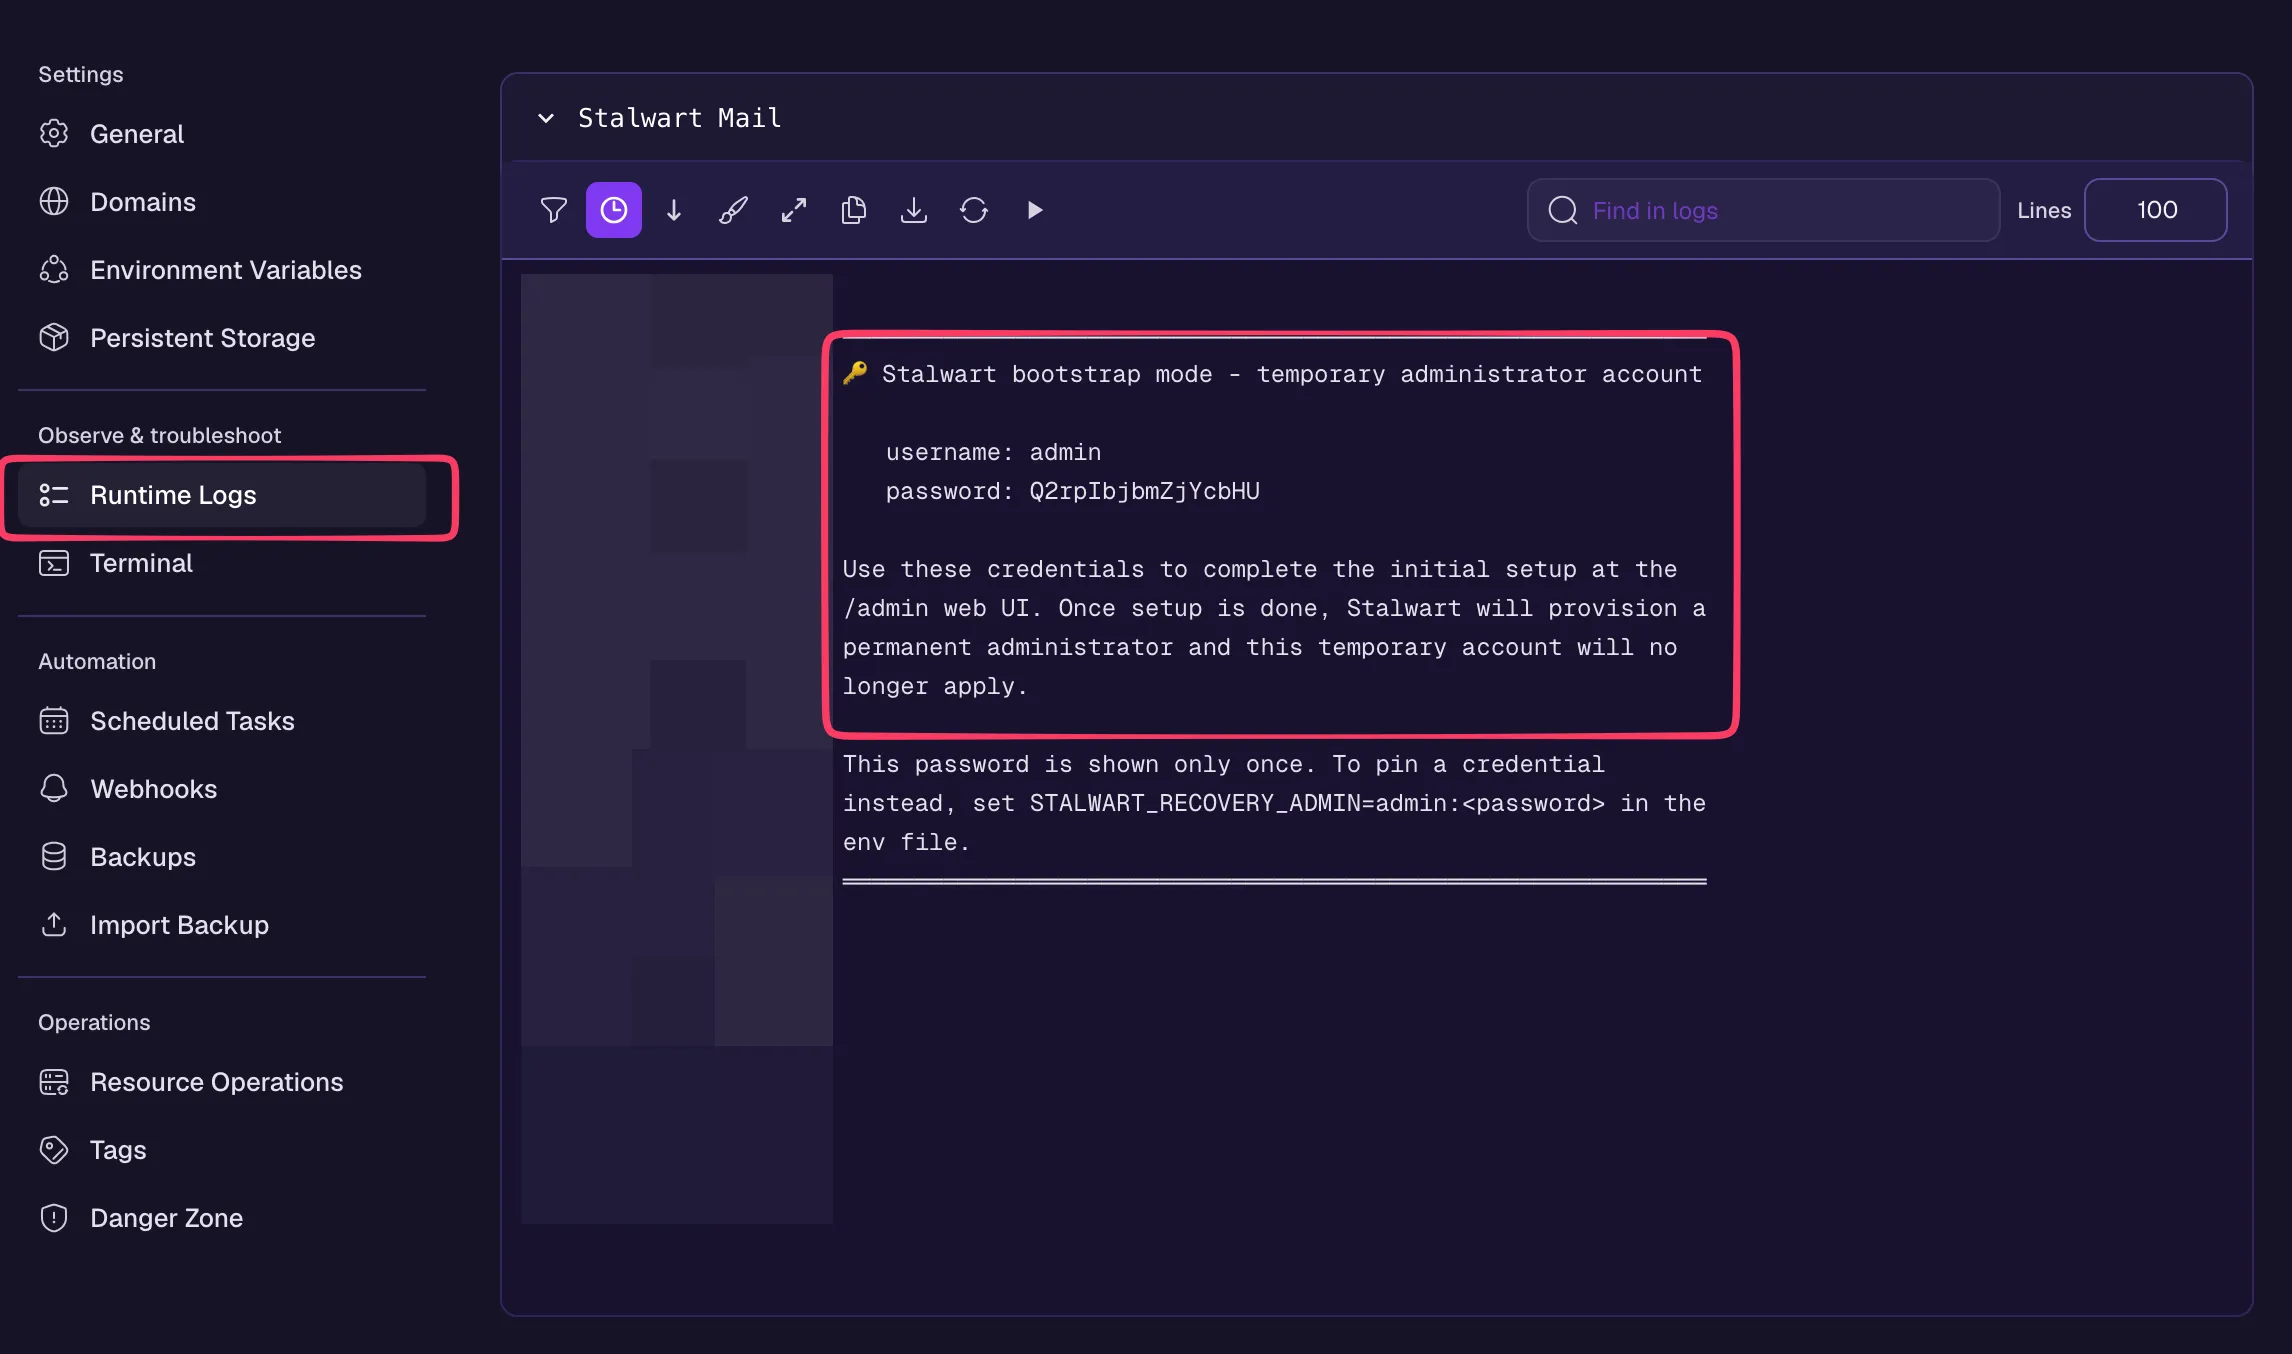This screenshot has width=2292, height=1354.
Task: Download logs with the download icon
Action: click(913, 210)
